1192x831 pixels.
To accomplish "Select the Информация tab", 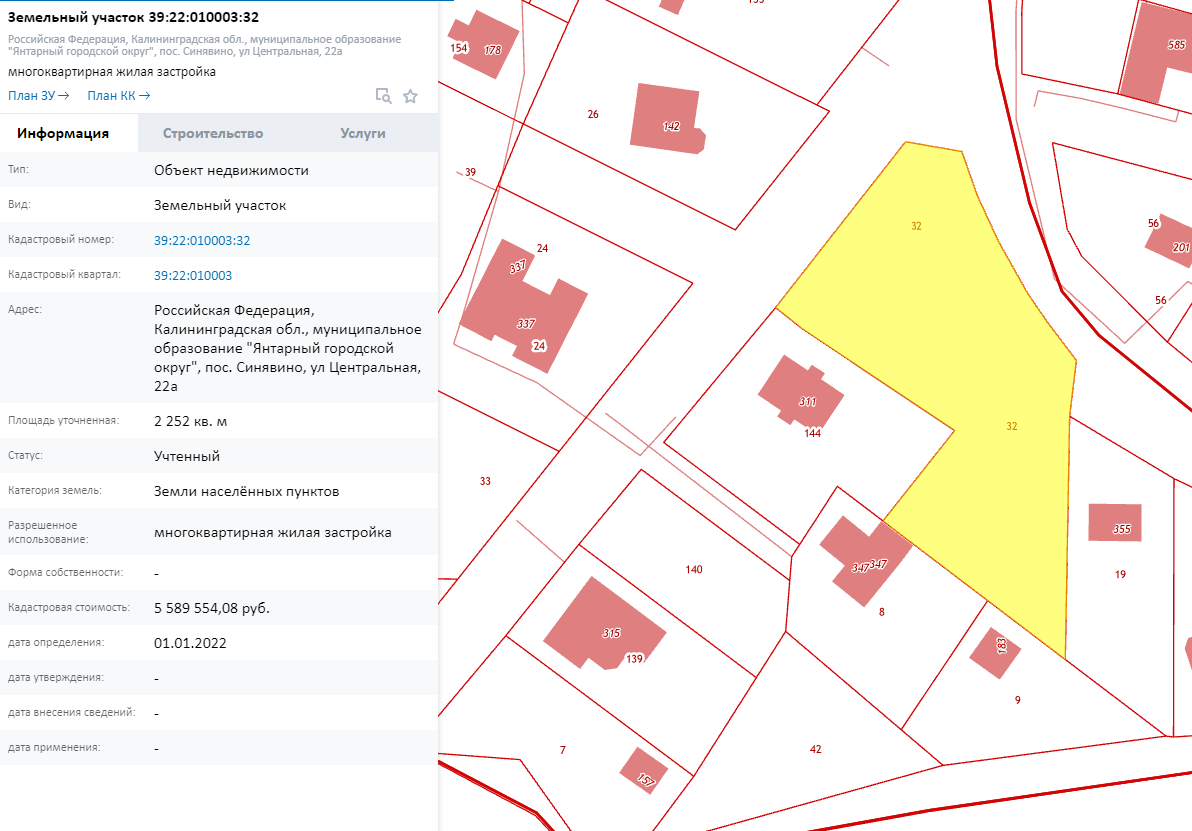I will (63, 133).
